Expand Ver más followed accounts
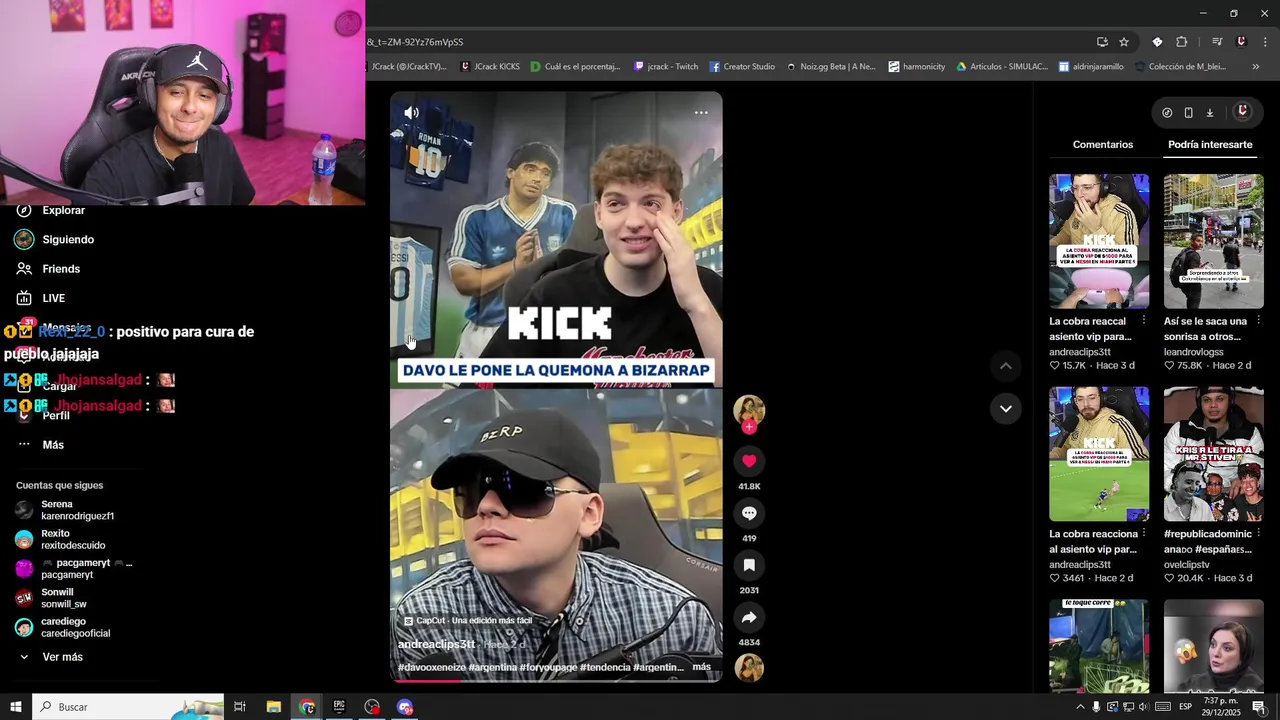1280x720 pixels. 62,657
